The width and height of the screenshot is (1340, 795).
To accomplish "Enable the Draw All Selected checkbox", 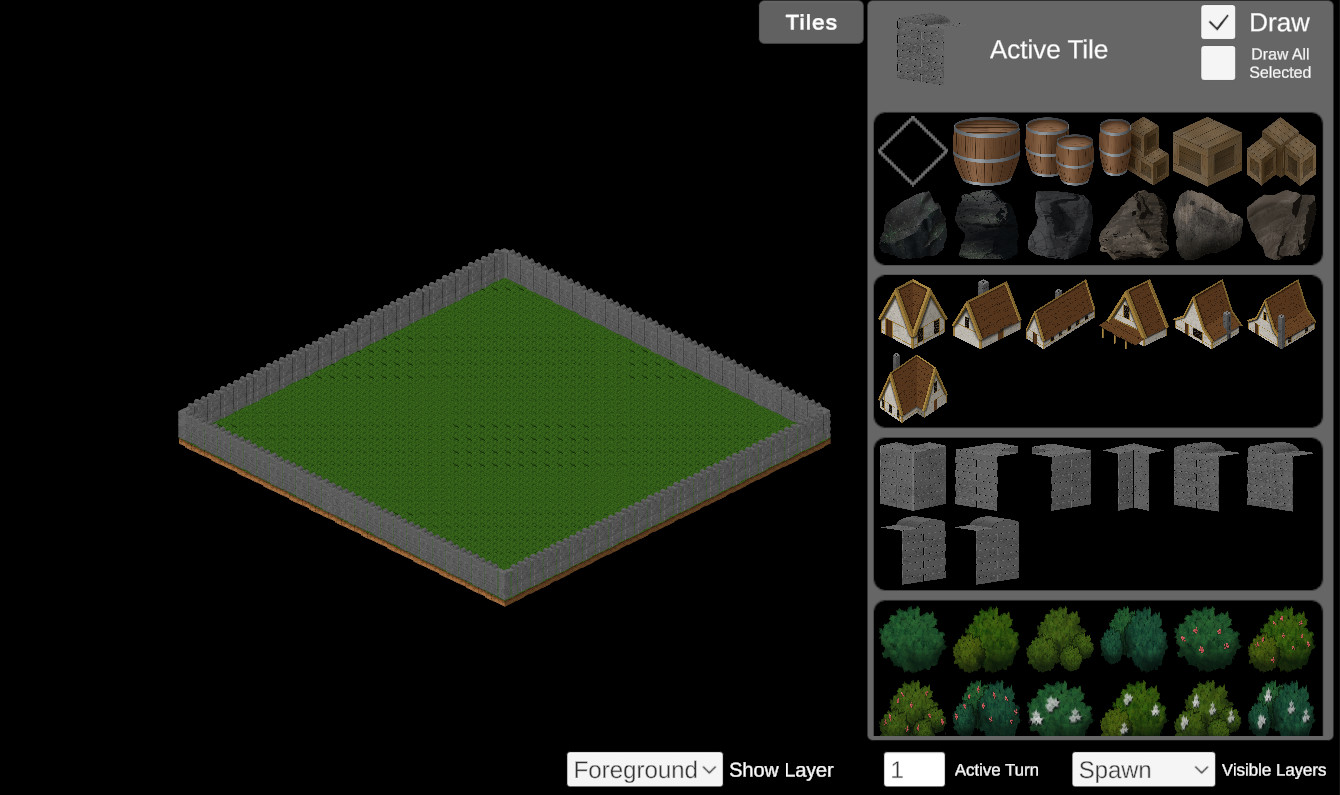I will coord(1218,62).
